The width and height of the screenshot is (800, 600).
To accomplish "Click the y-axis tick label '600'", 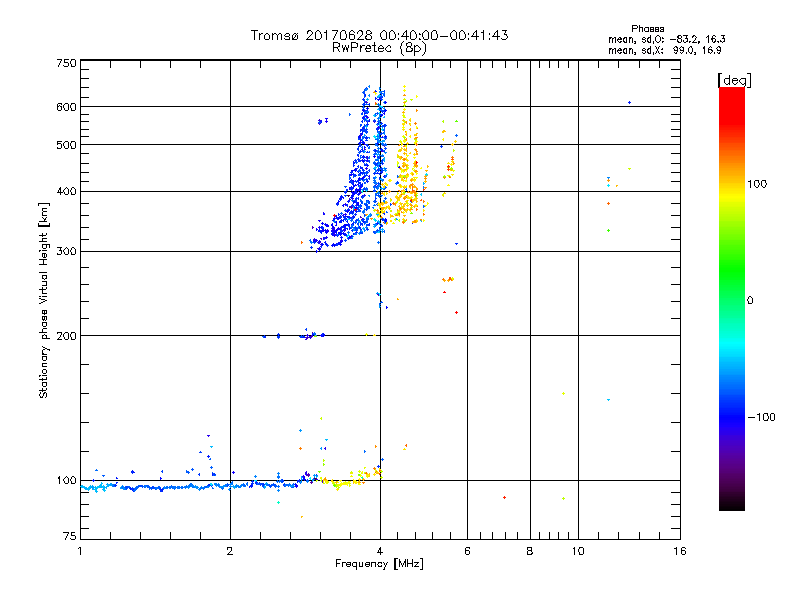I will click(x=66, y=107).
